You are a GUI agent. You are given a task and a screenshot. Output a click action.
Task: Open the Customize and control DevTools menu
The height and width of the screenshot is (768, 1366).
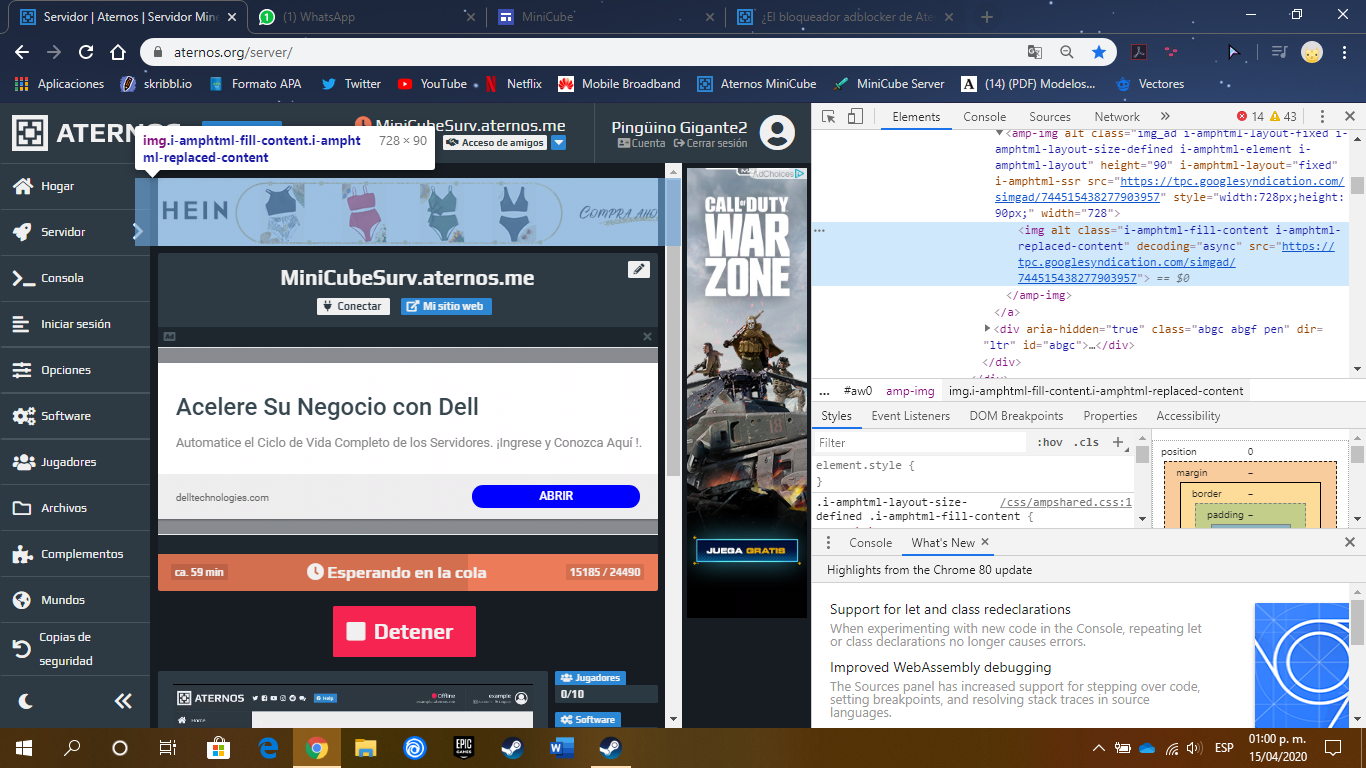pos(1322,117)
